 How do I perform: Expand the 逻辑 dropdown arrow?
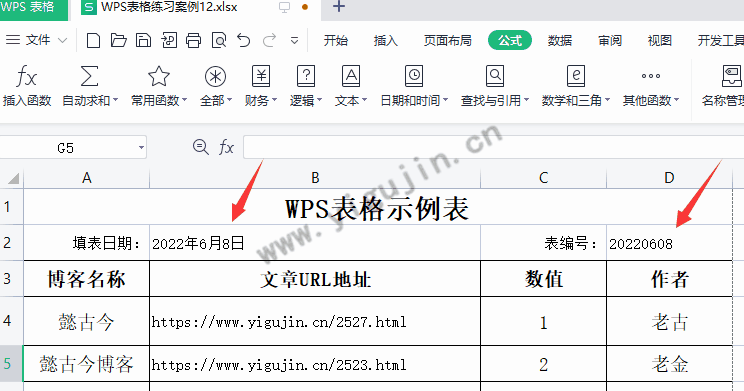[x=319, y=100]
